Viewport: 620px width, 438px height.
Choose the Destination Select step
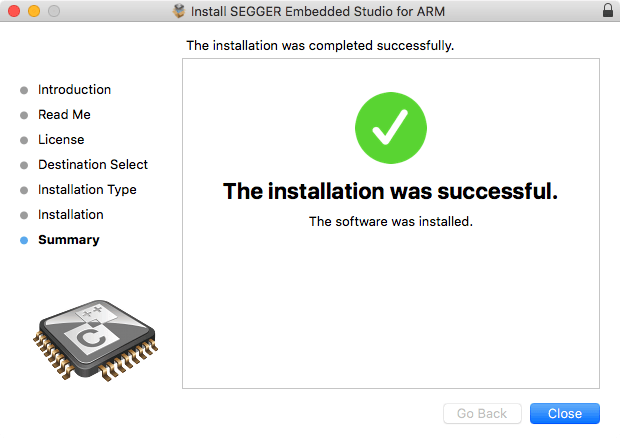[x=93, y=165]
